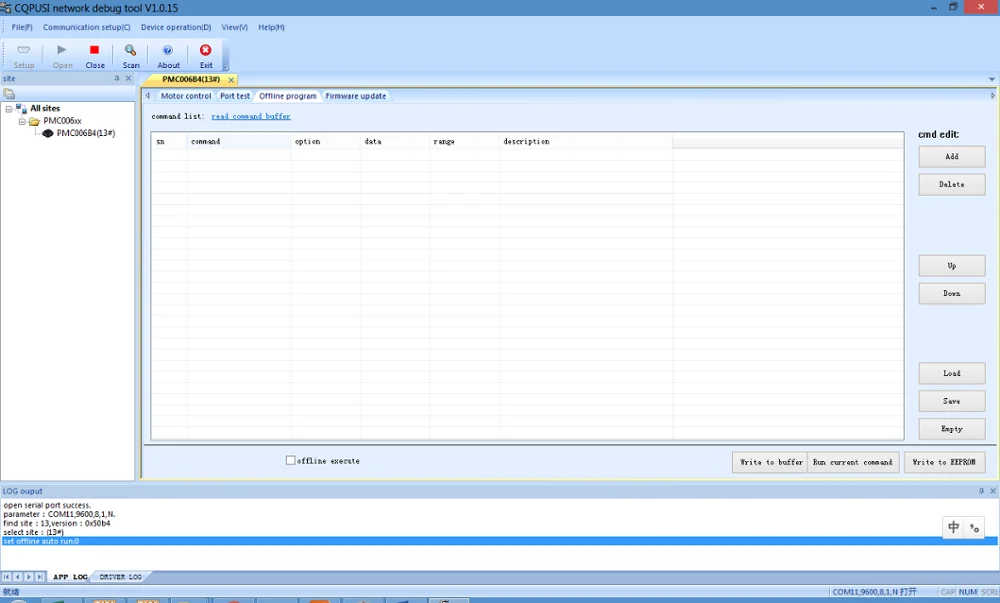Viewport: 1000px width, 603px height.
Task: Click the IME punctuation mode icon
Action: (974, 527)
